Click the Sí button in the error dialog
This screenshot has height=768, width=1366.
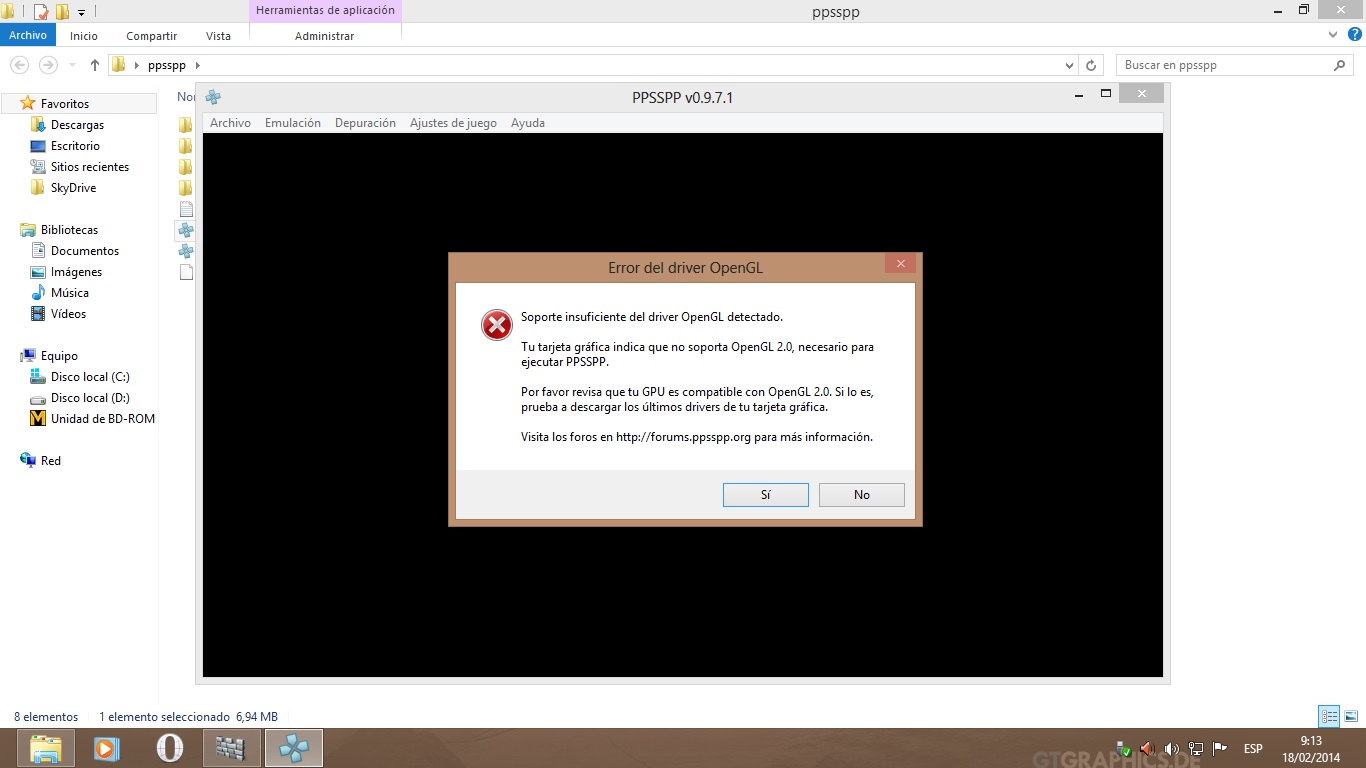pos(765,495)
